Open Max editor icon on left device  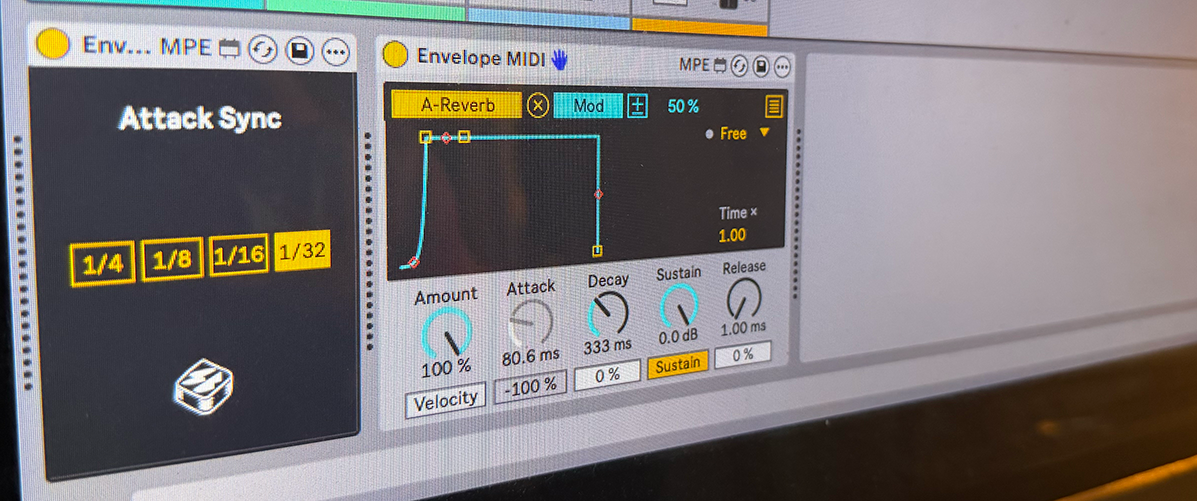[x=229, y=48]
